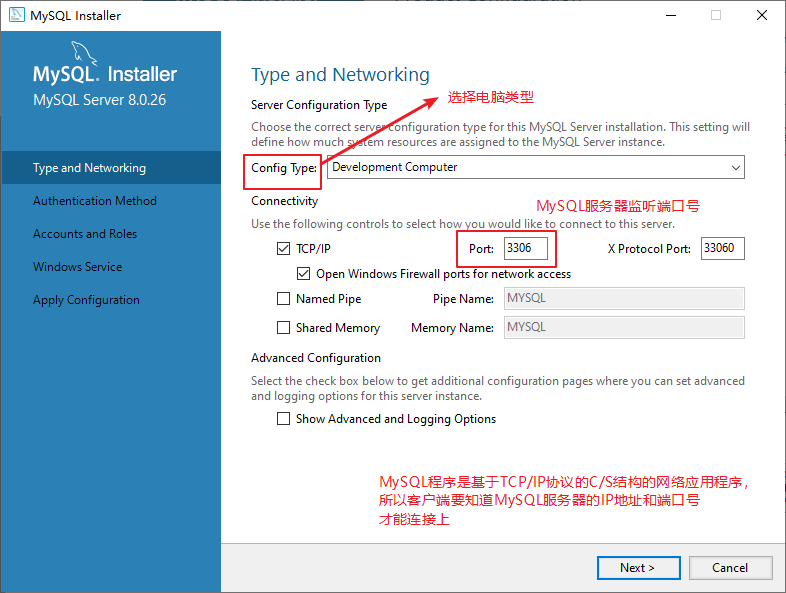Screen dimensions: 786x593
Task: Click the Connectivity section label
Action: (285, 201)
